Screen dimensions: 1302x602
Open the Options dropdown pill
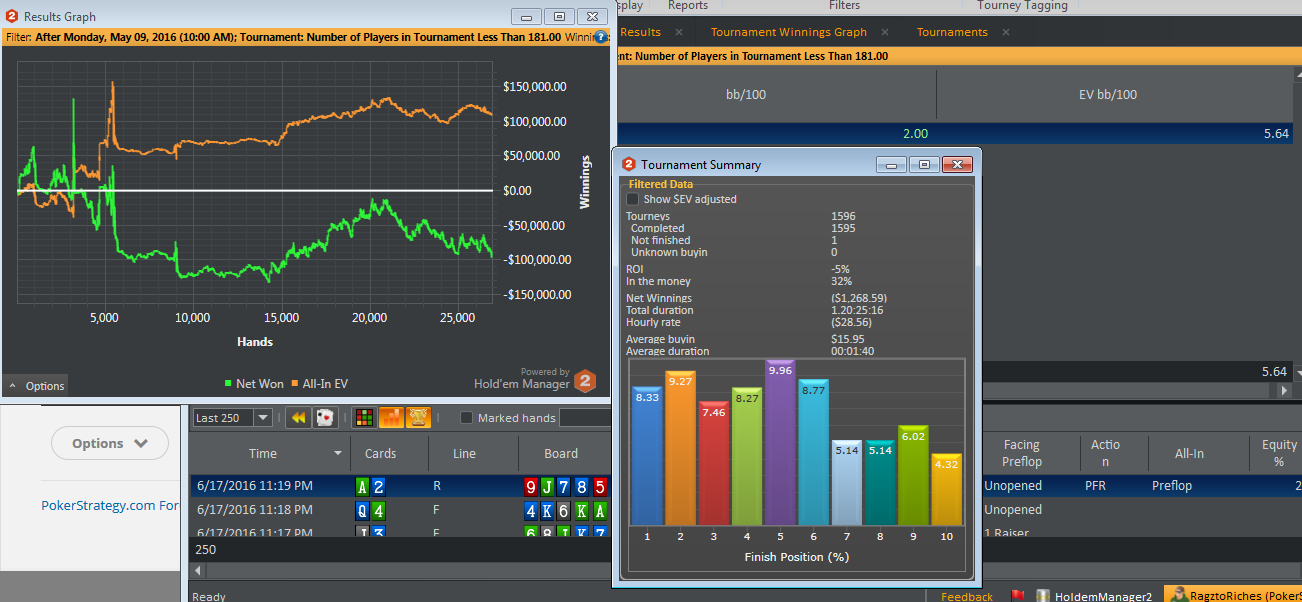[x=110, y=443]
